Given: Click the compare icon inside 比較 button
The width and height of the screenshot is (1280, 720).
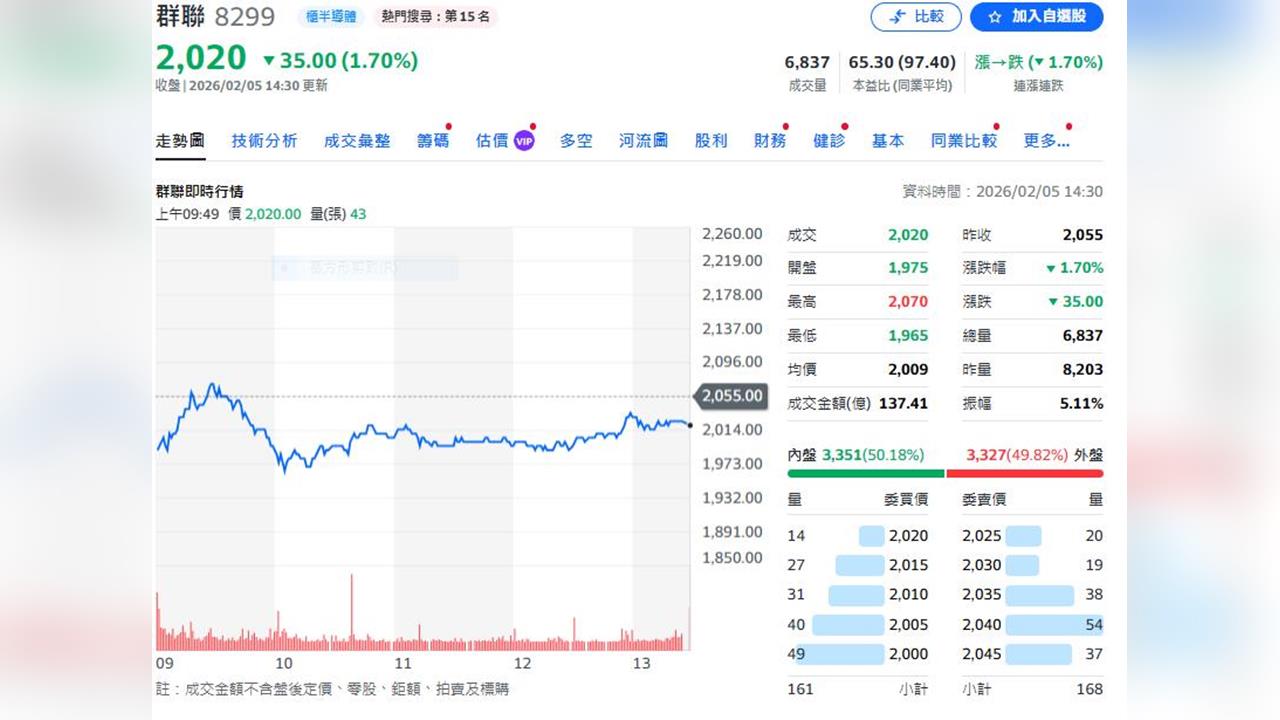Looking at the screenshot, I should point(897,17).
